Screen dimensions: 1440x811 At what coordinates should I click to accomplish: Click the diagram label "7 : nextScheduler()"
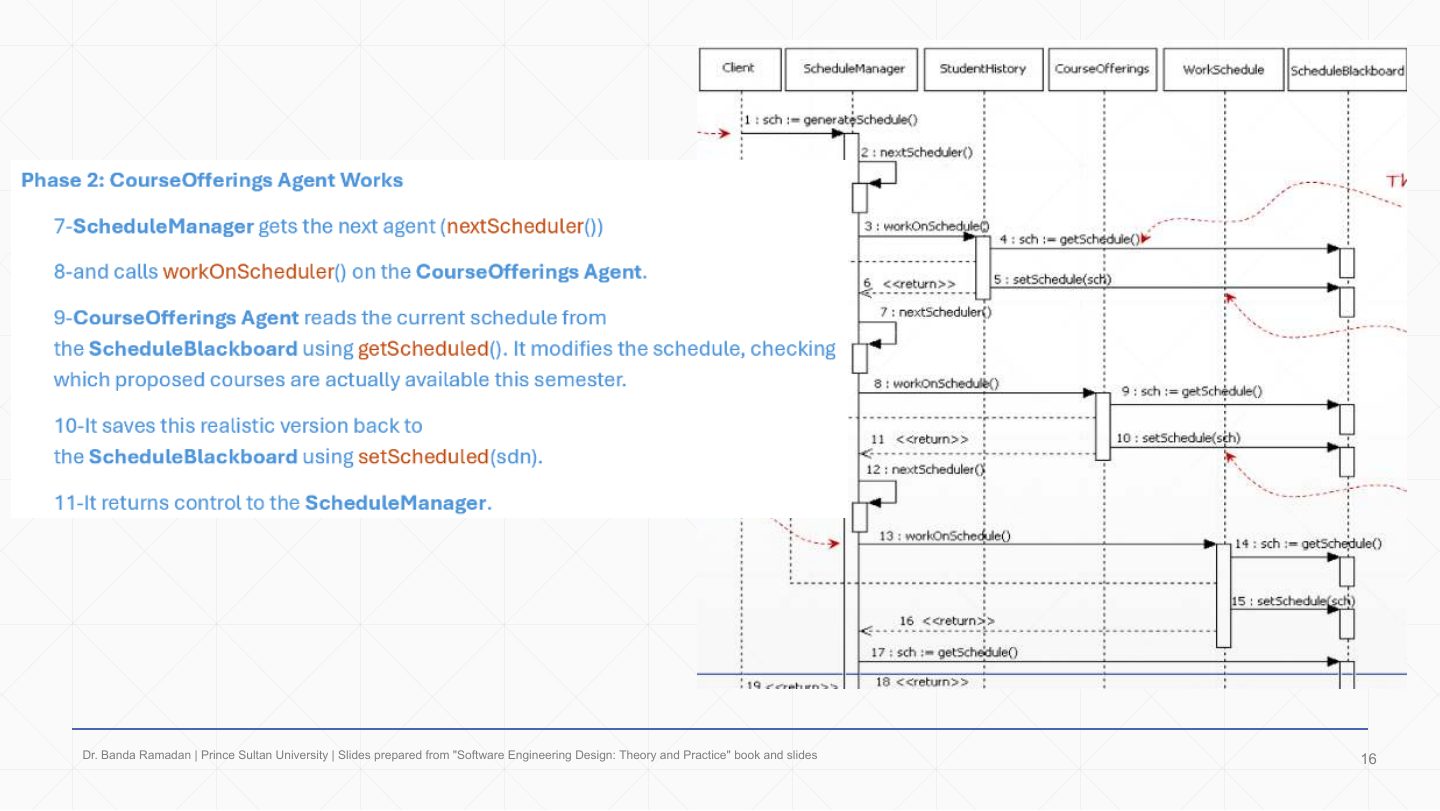pyautogui.click(x=936, y=312)
